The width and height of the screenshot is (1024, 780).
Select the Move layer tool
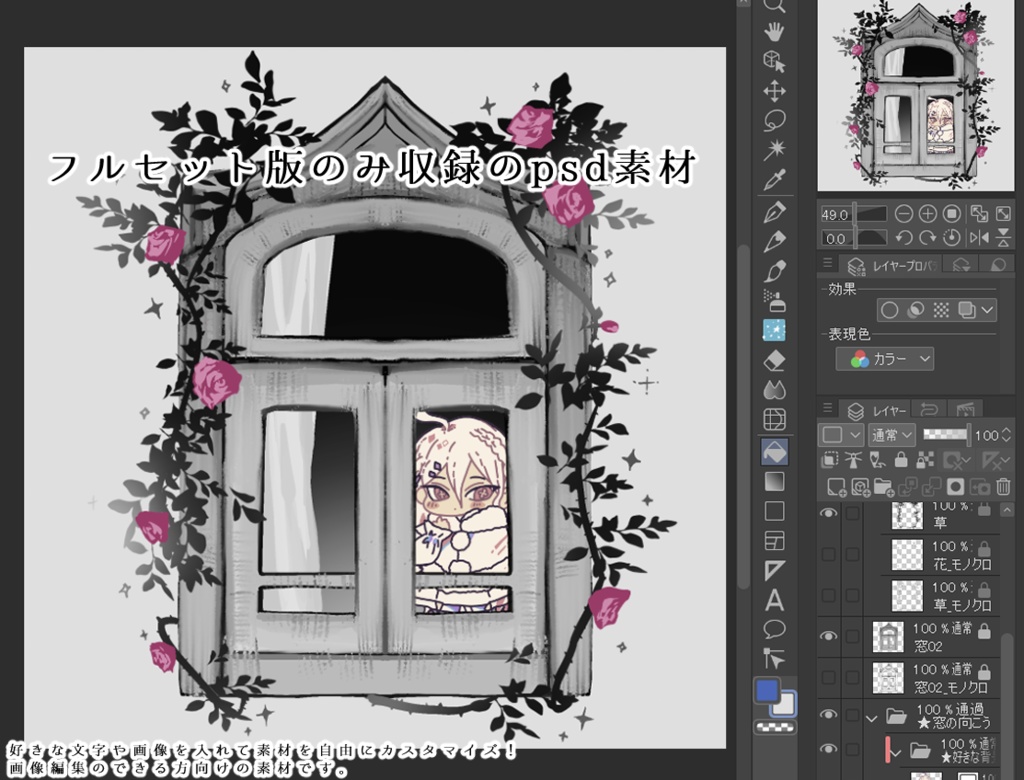(x=775, y=91)
